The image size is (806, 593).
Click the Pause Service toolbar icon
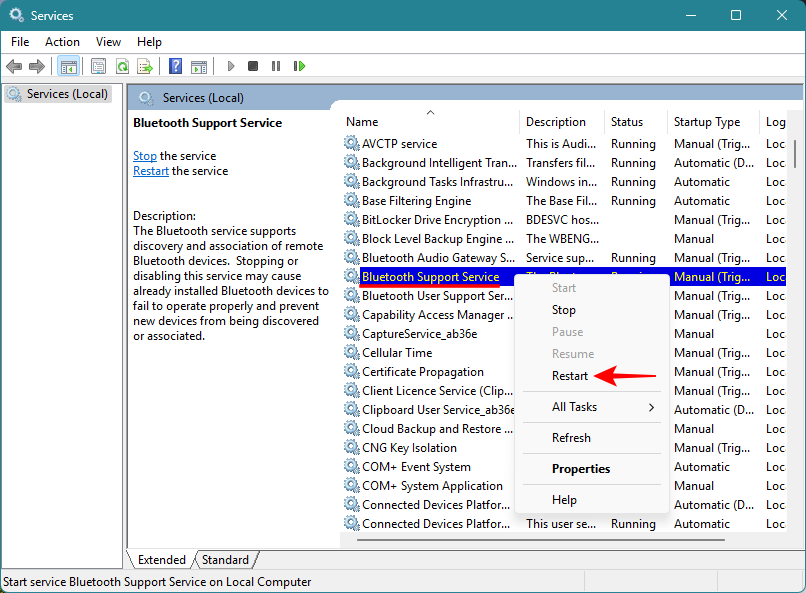276,66
